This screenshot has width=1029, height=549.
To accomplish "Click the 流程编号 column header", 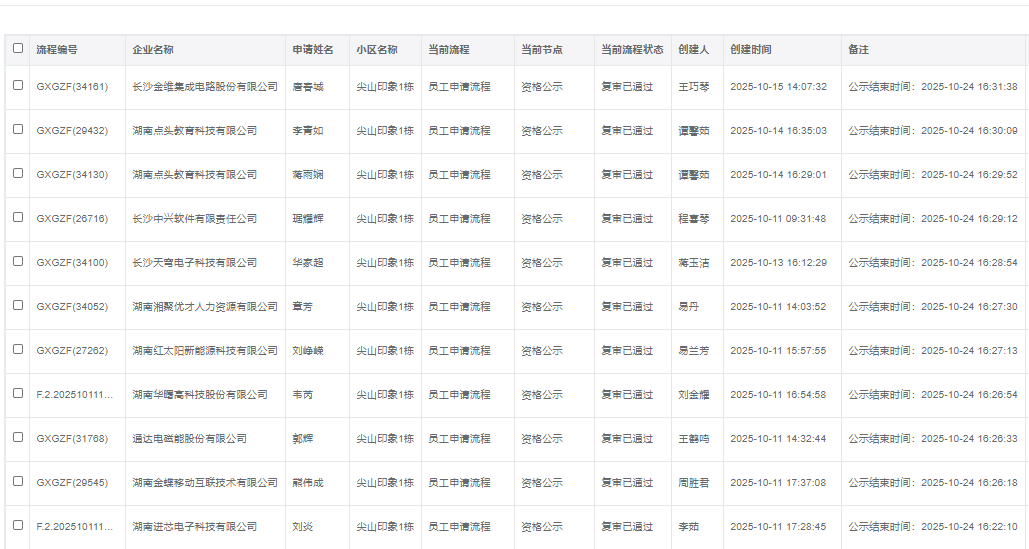I will tap(57, 50).
